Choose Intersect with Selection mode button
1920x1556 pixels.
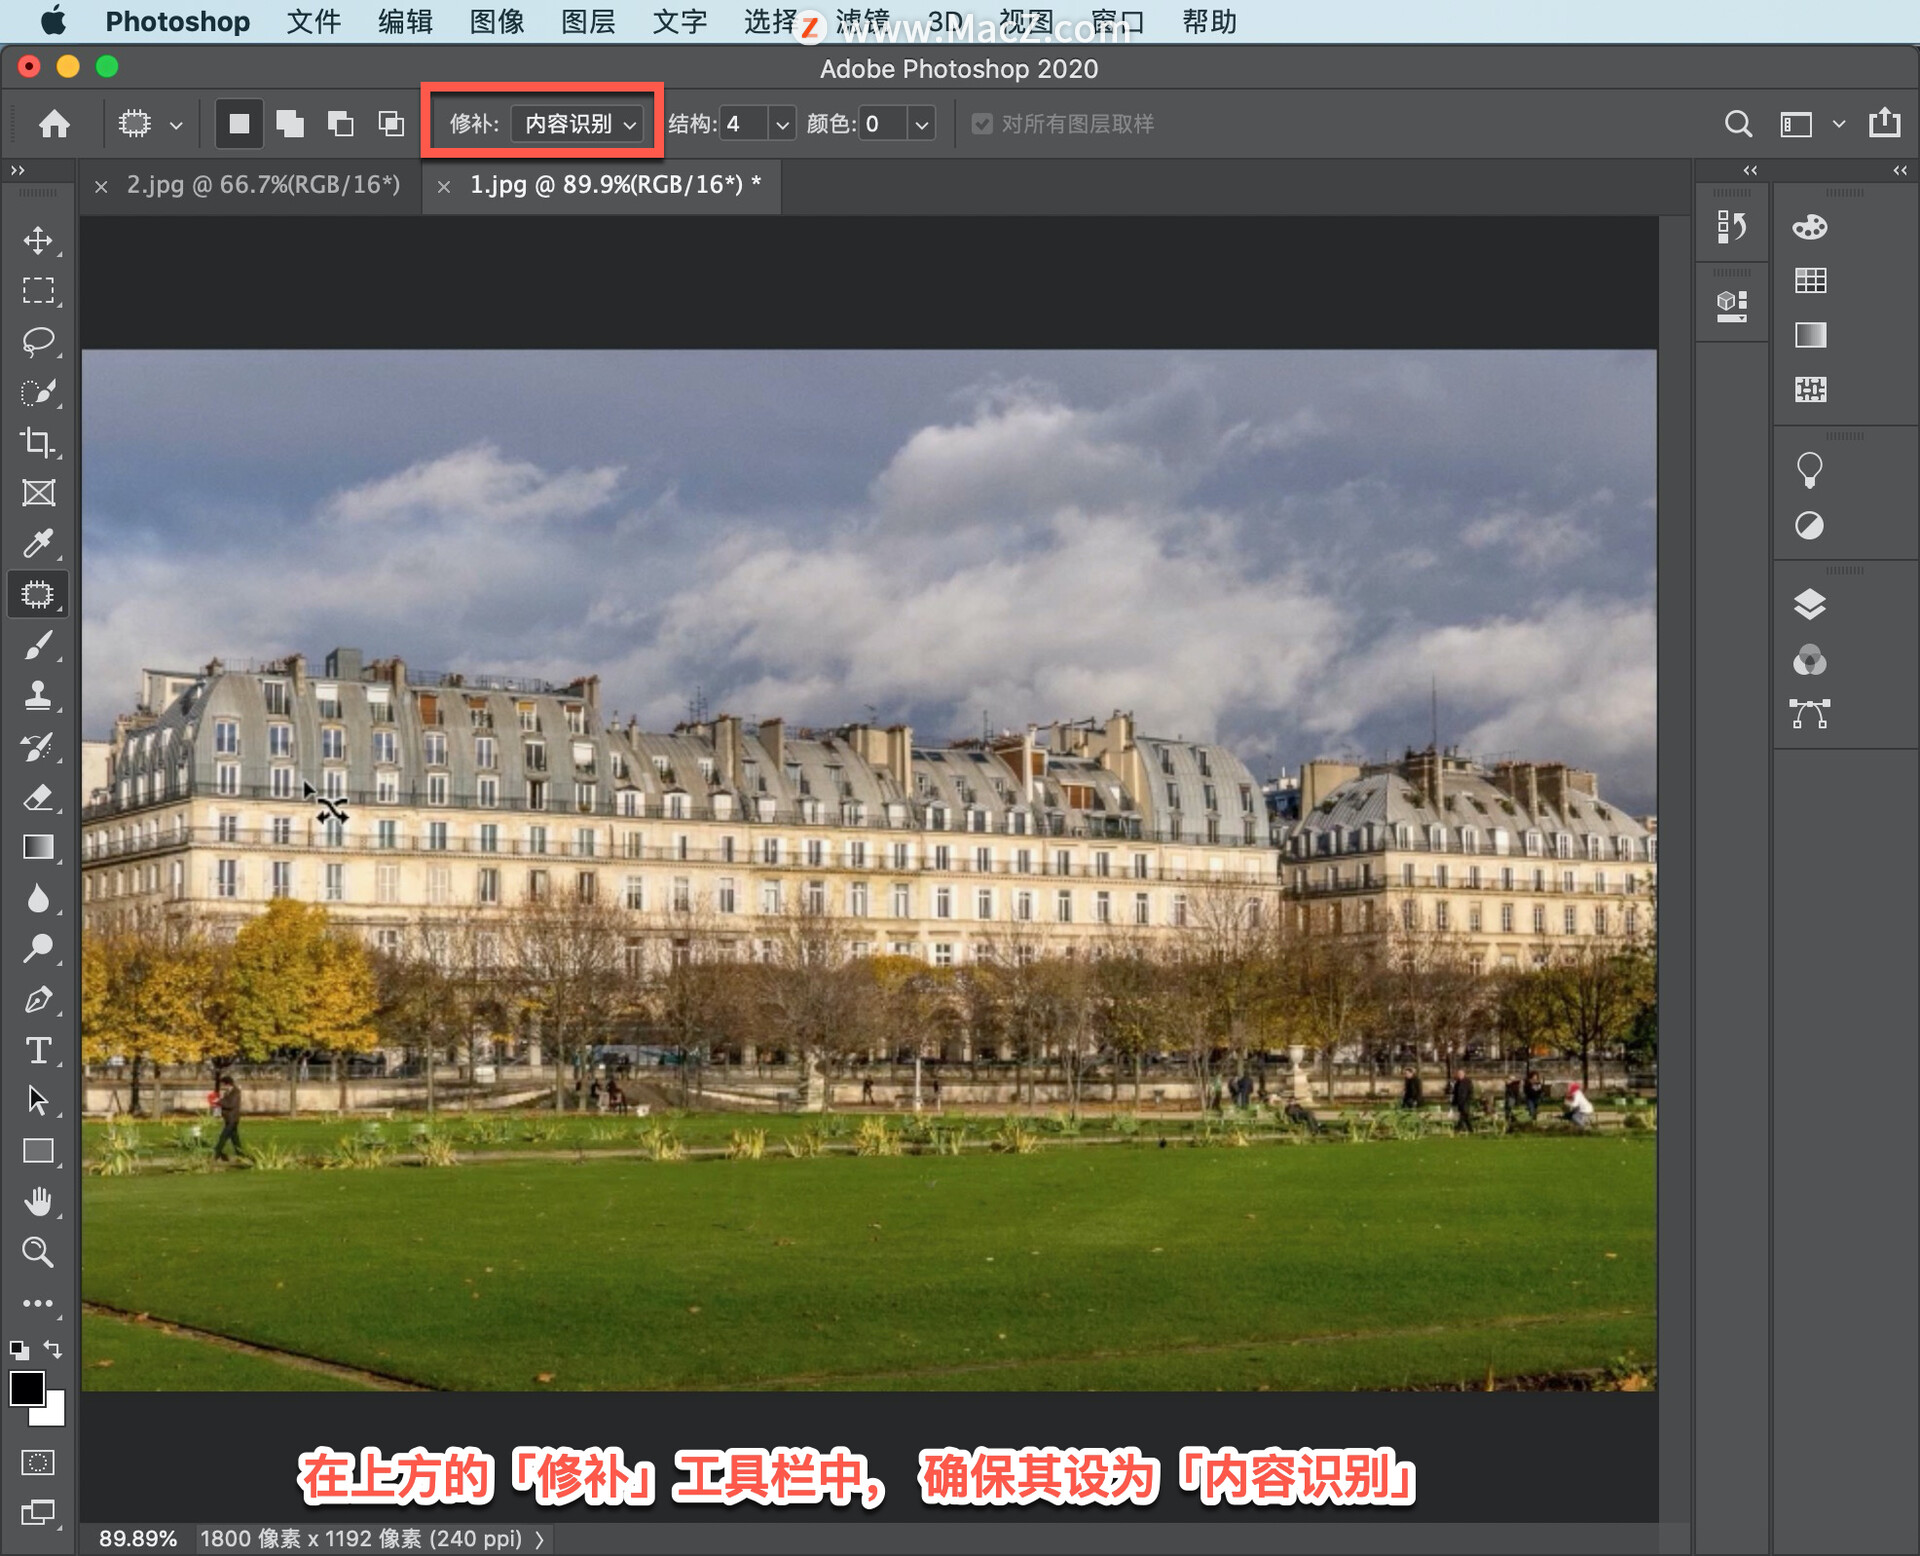[x=391, y=124]
